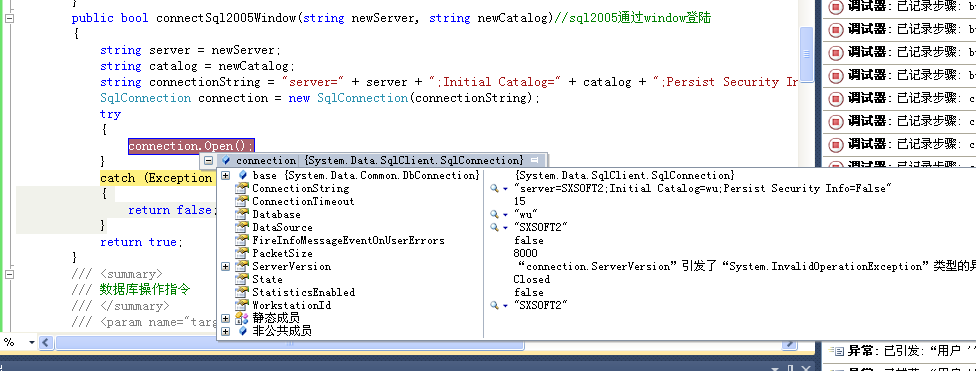Click the highlighted connection.Open() statement
The image size is (976, 371).
point(191,146)
